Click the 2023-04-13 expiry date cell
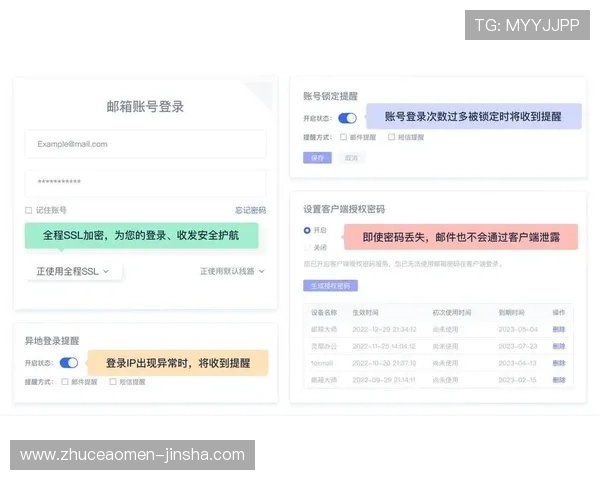 [517, 363]
